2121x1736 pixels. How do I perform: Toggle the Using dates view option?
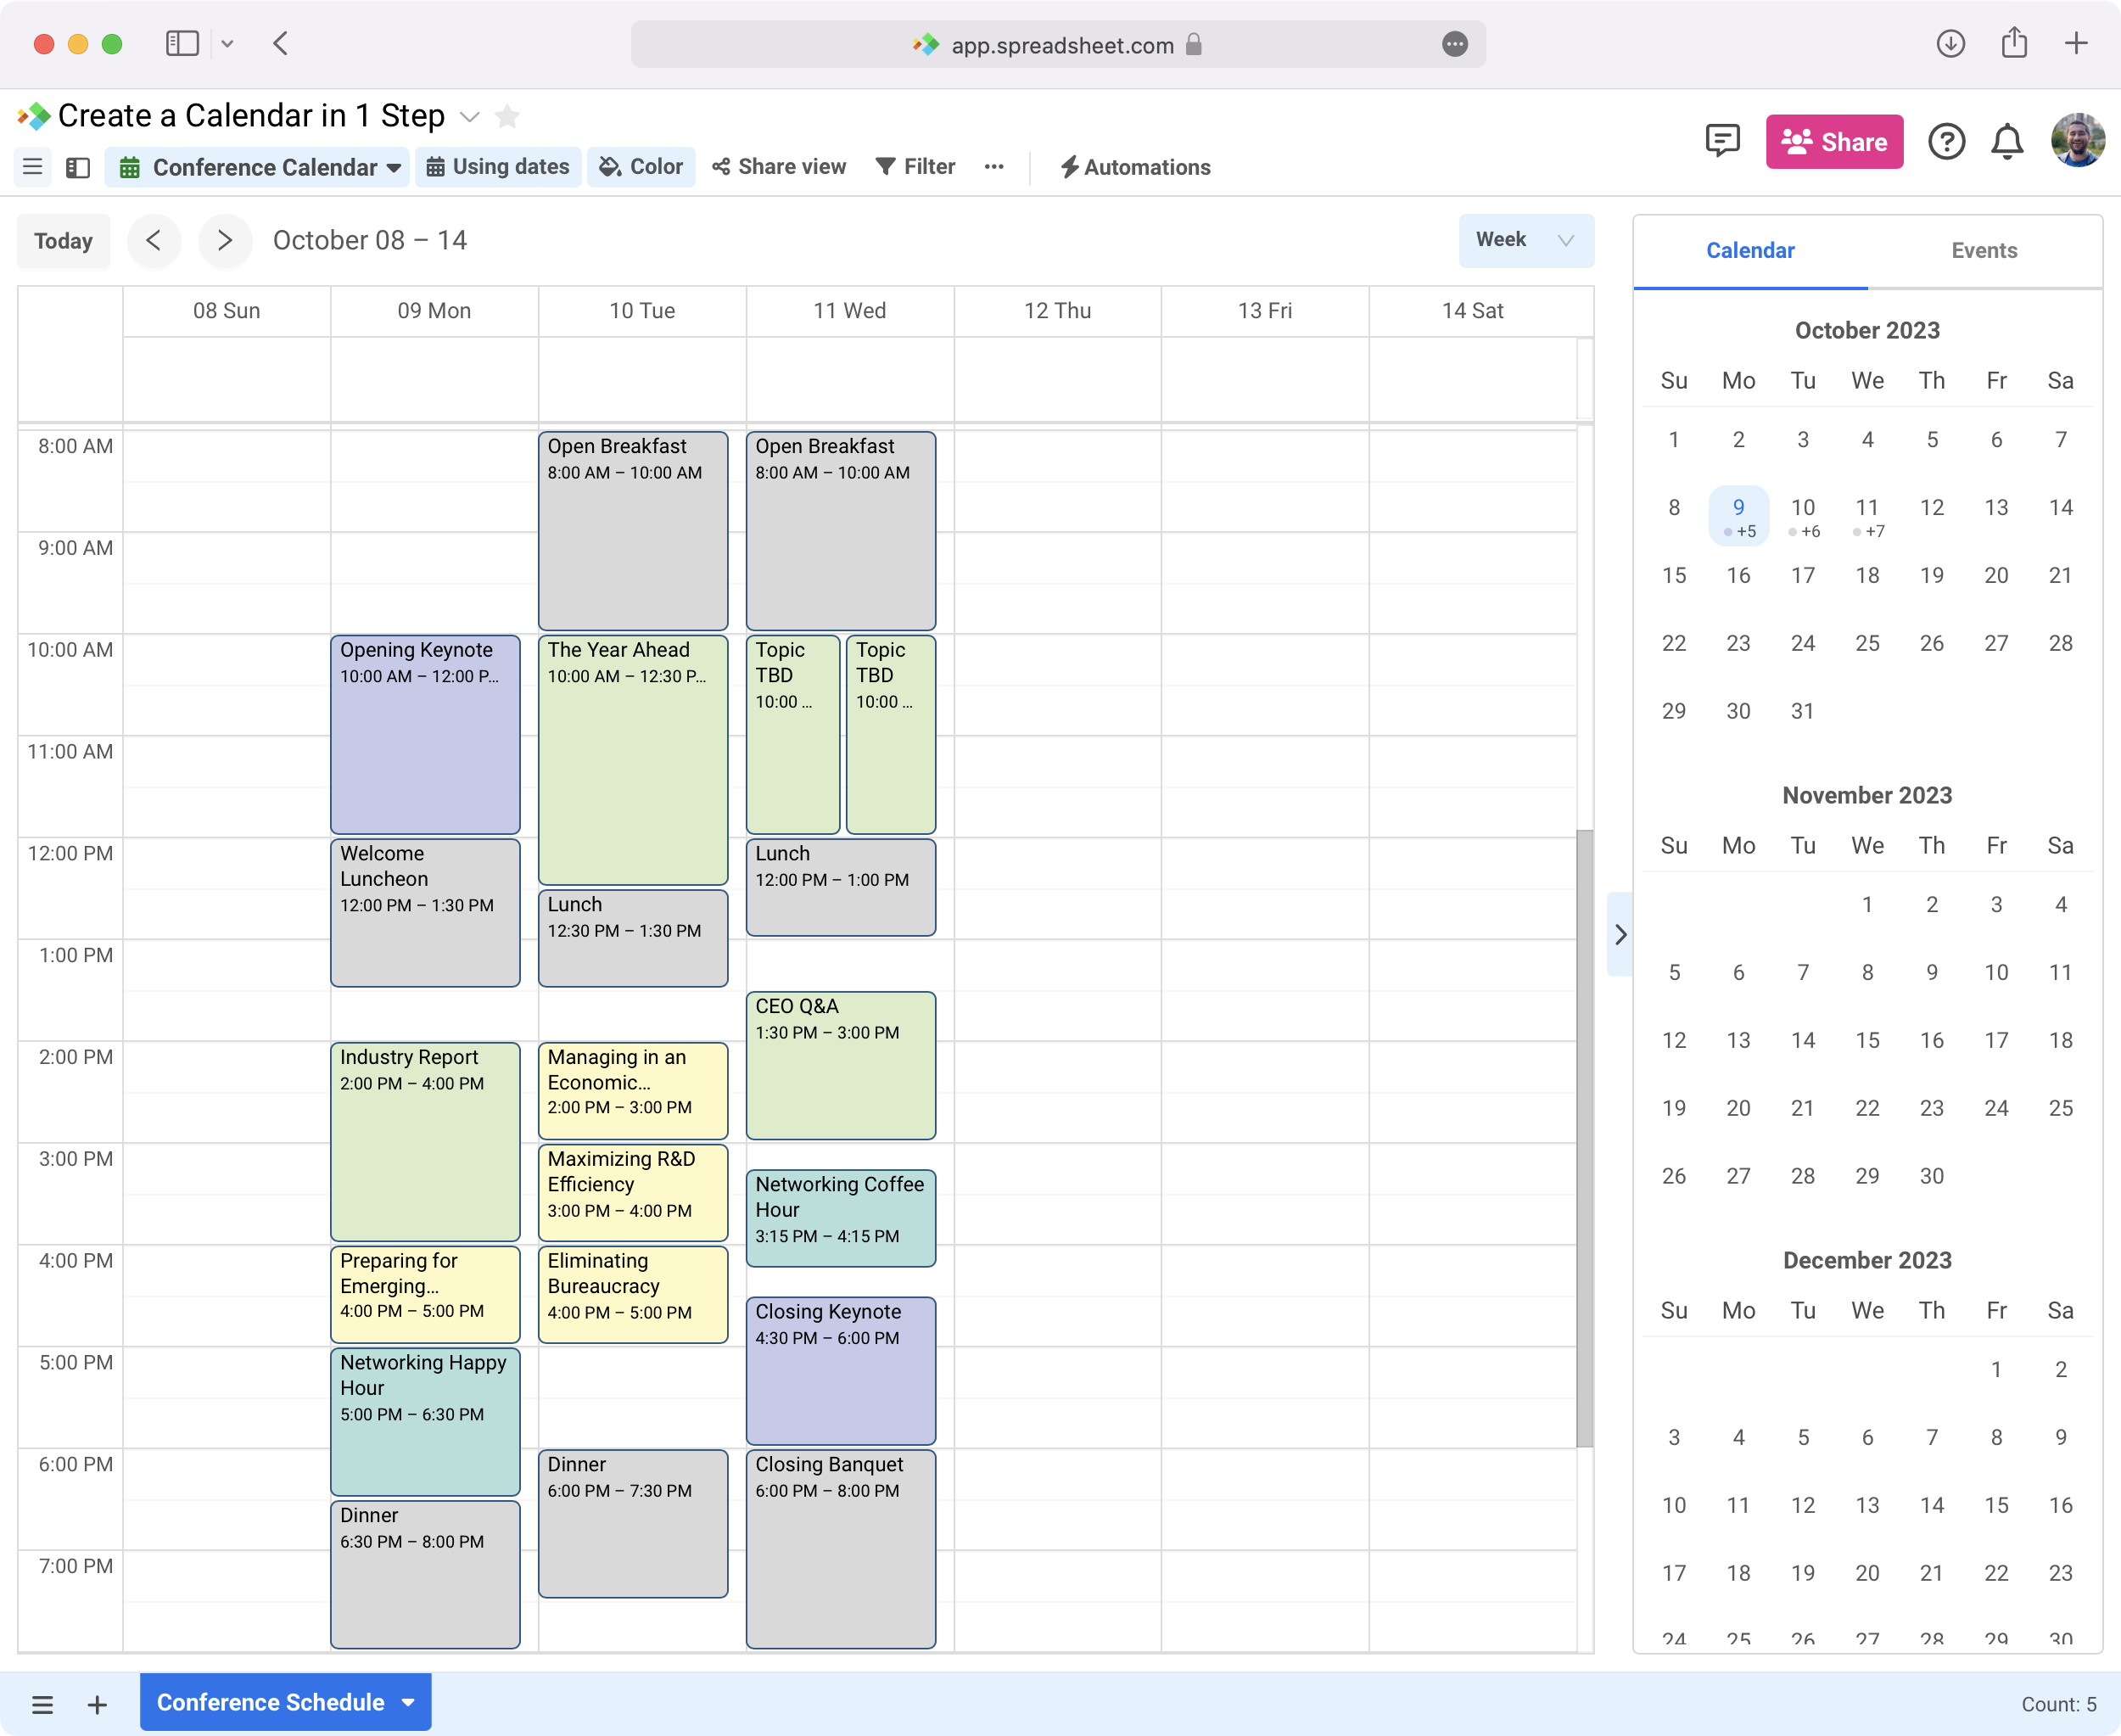tap(499, 167)
